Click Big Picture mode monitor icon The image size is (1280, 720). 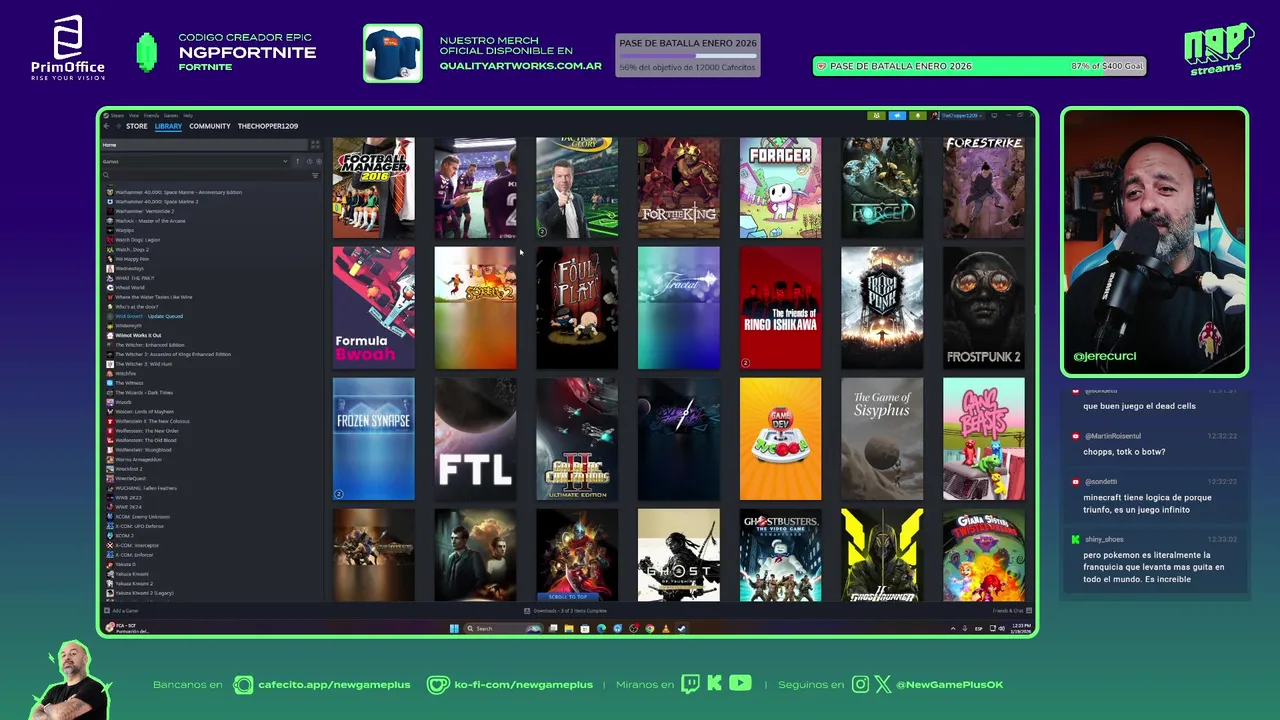(x=994, y=116)
